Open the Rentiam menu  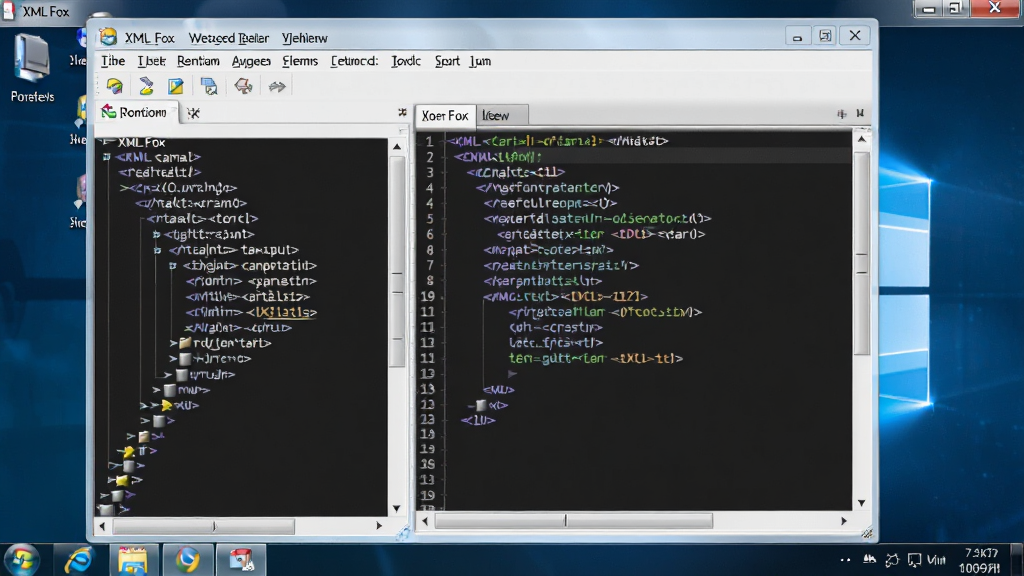click(198, 61)
